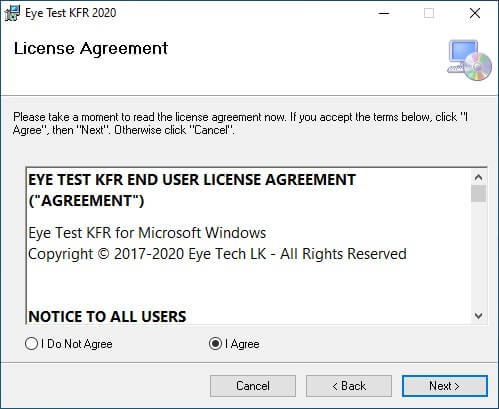Image resolution: width=499 pixels, height=409 pixels.
Task: Click the Copyright 2017-2020 Eye Tech LK line
Action: pyautogui.click(x=217, y=254)
